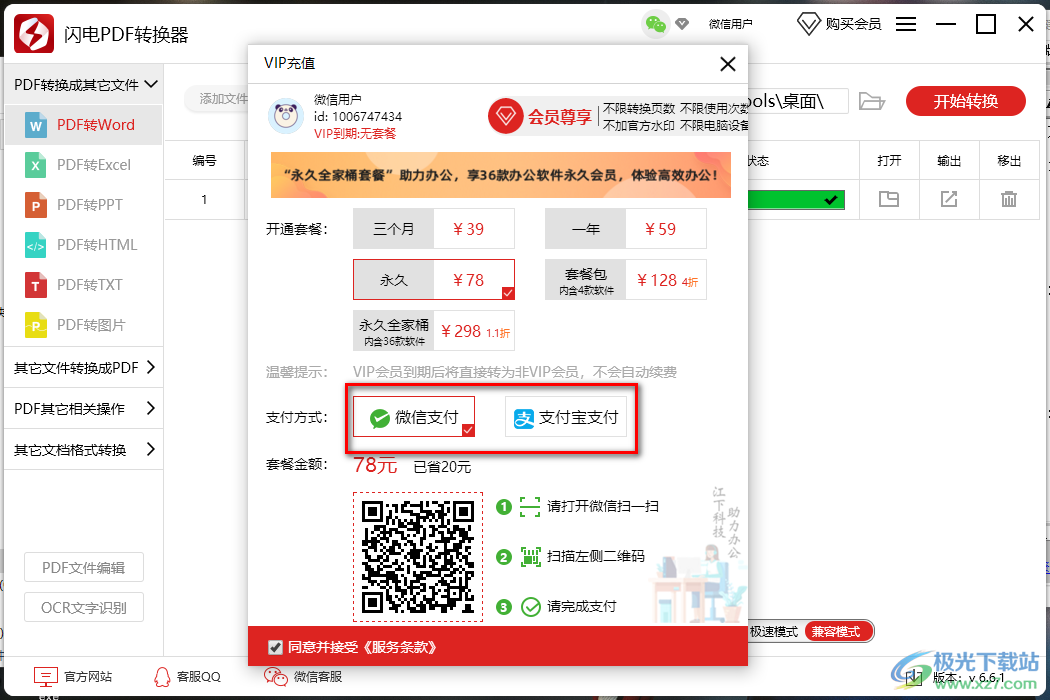Select PDF转PPT in sidebar
The image size is (1050, 700).
[x=84, y=205]
